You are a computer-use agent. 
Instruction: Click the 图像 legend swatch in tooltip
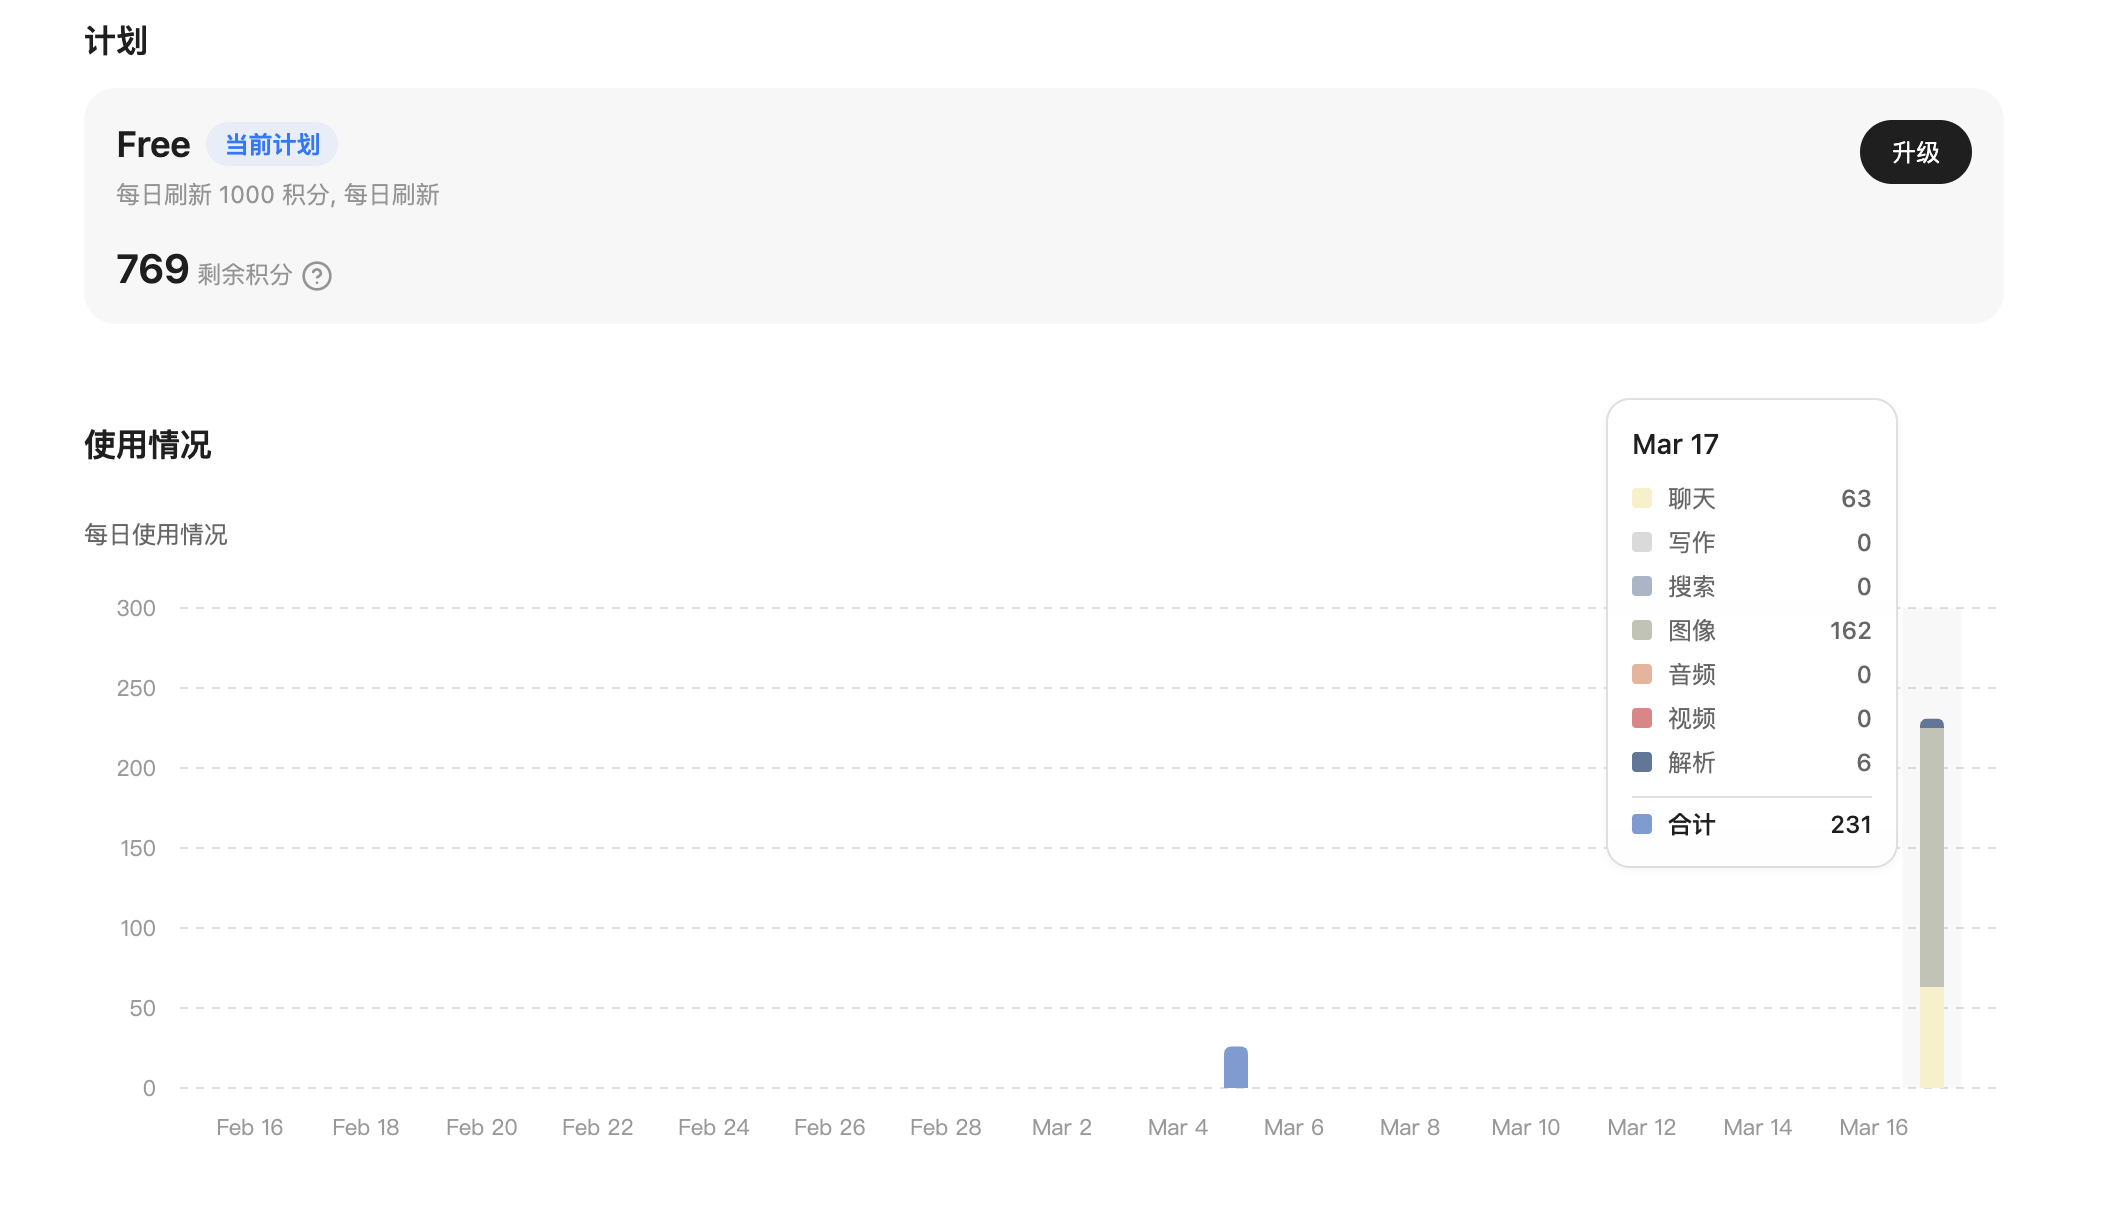coord(1641,630)
